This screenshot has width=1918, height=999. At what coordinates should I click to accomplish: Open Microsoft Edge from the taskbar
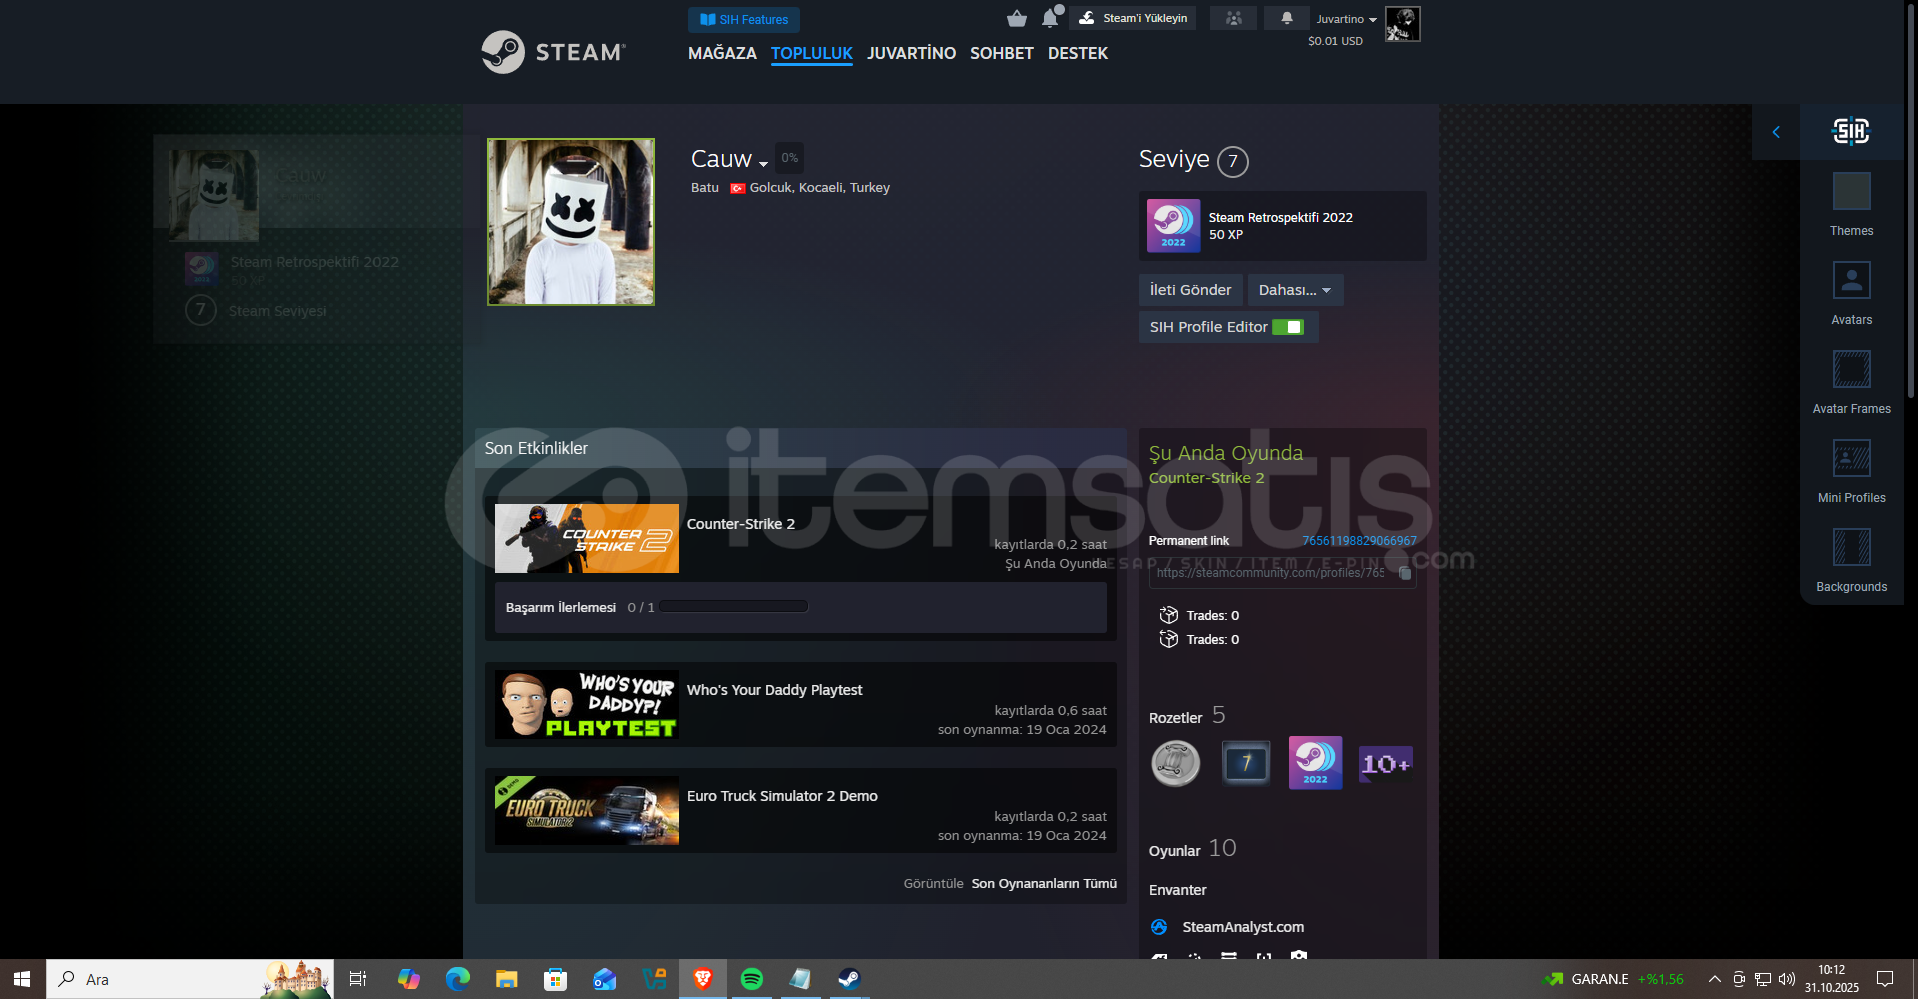pyautogui.click(x=458, y=979)
